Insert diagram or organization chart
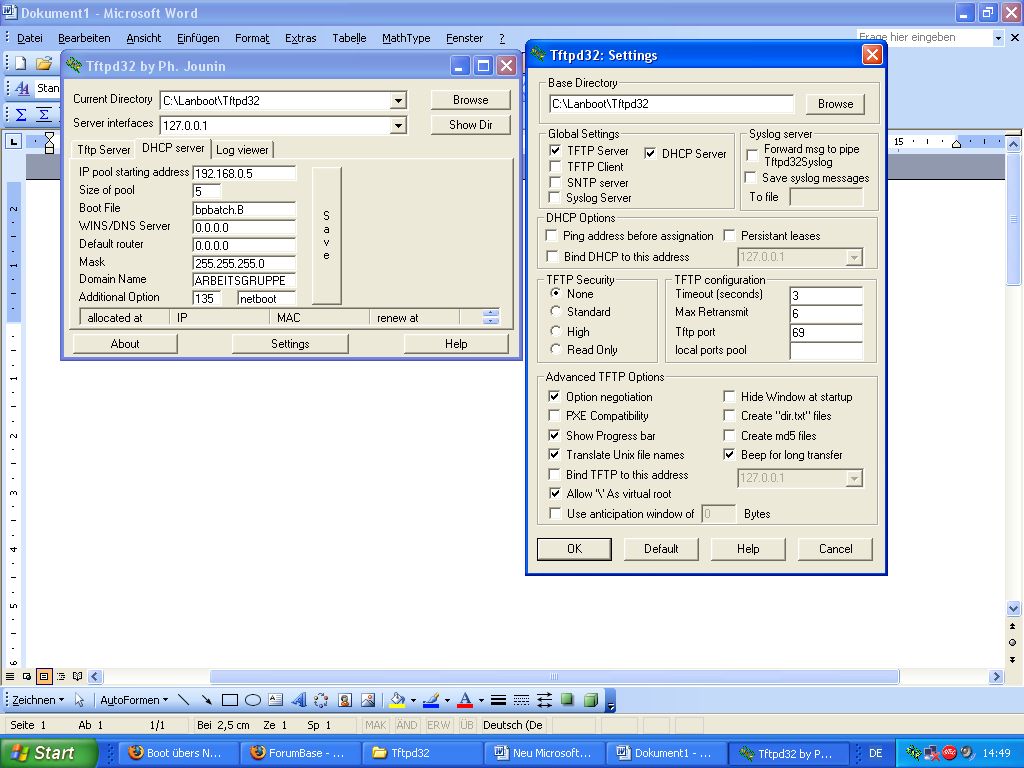1024x768 pixels. (321, 700)
